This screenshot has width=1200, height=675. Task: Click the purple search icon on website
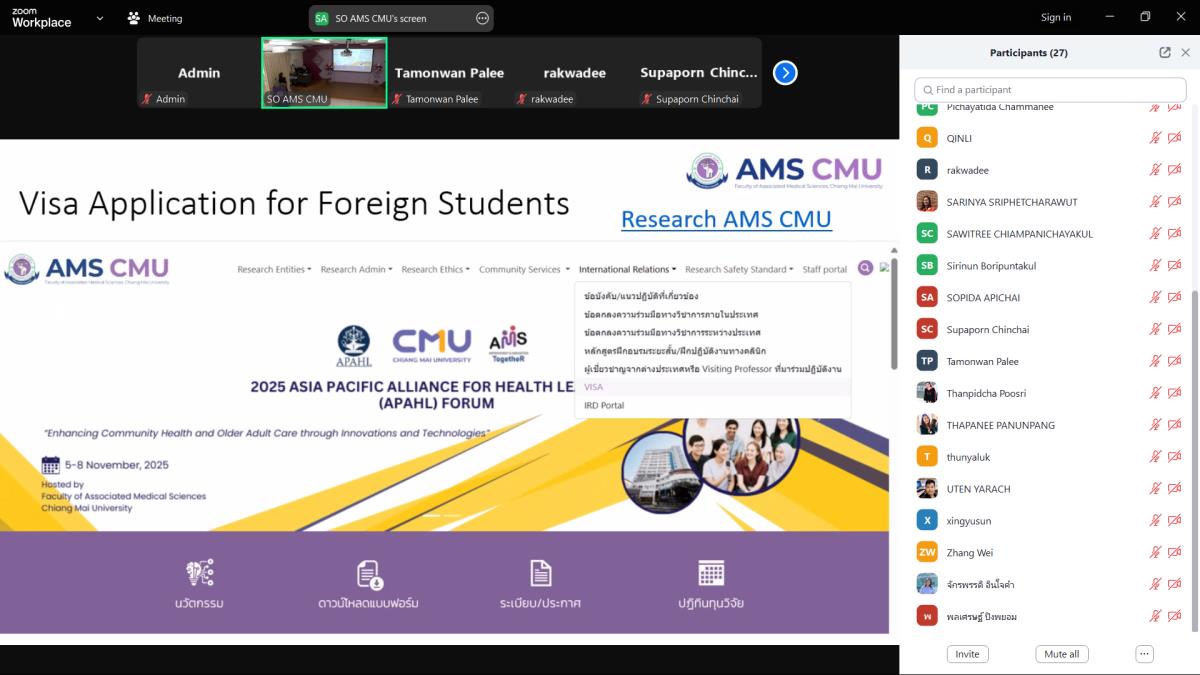865,268
